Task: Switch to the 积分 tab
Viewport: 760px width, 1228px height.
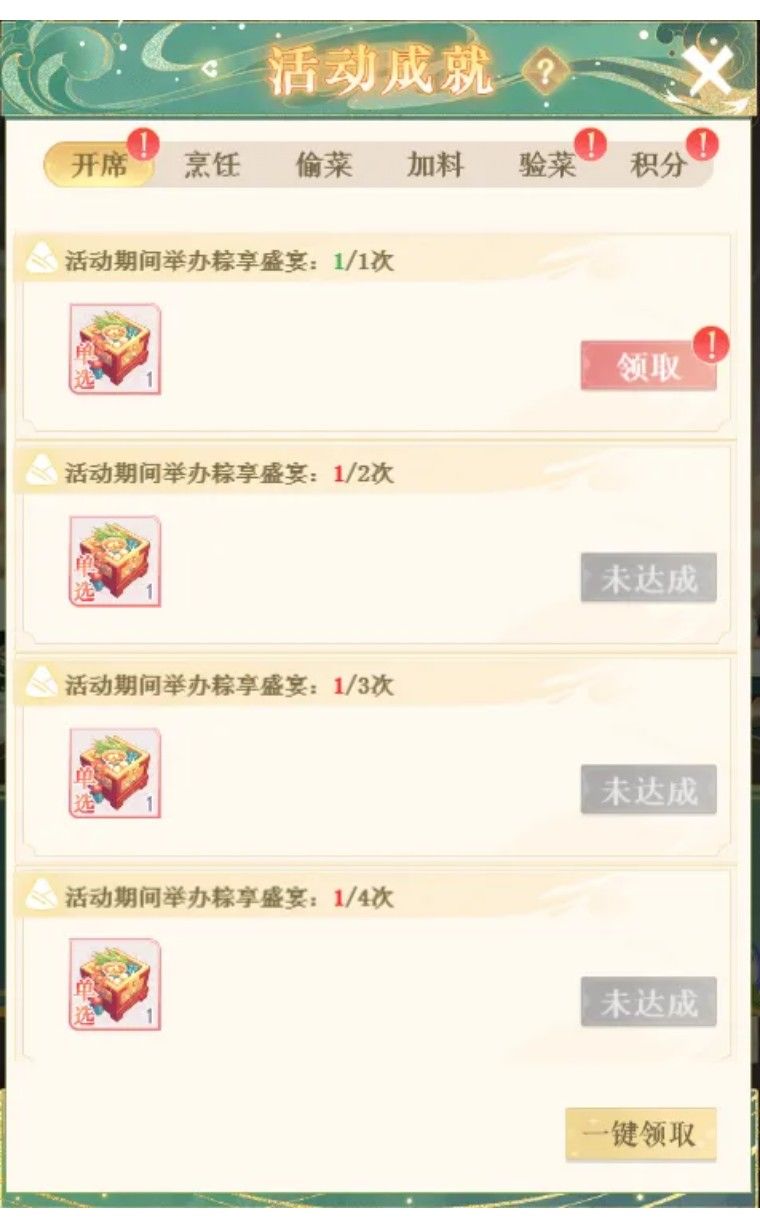Action: tap(659, 165)
